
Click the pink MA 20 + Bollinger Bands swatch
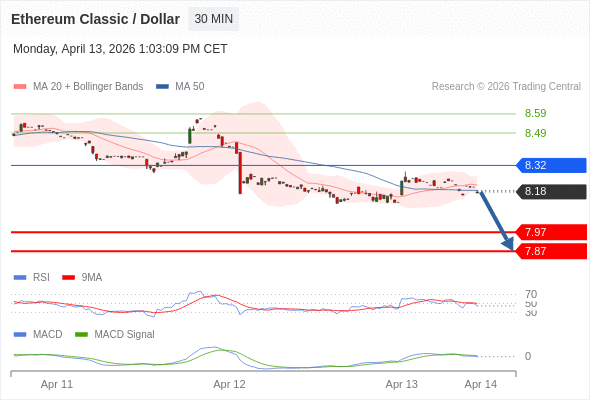point(20,87)
